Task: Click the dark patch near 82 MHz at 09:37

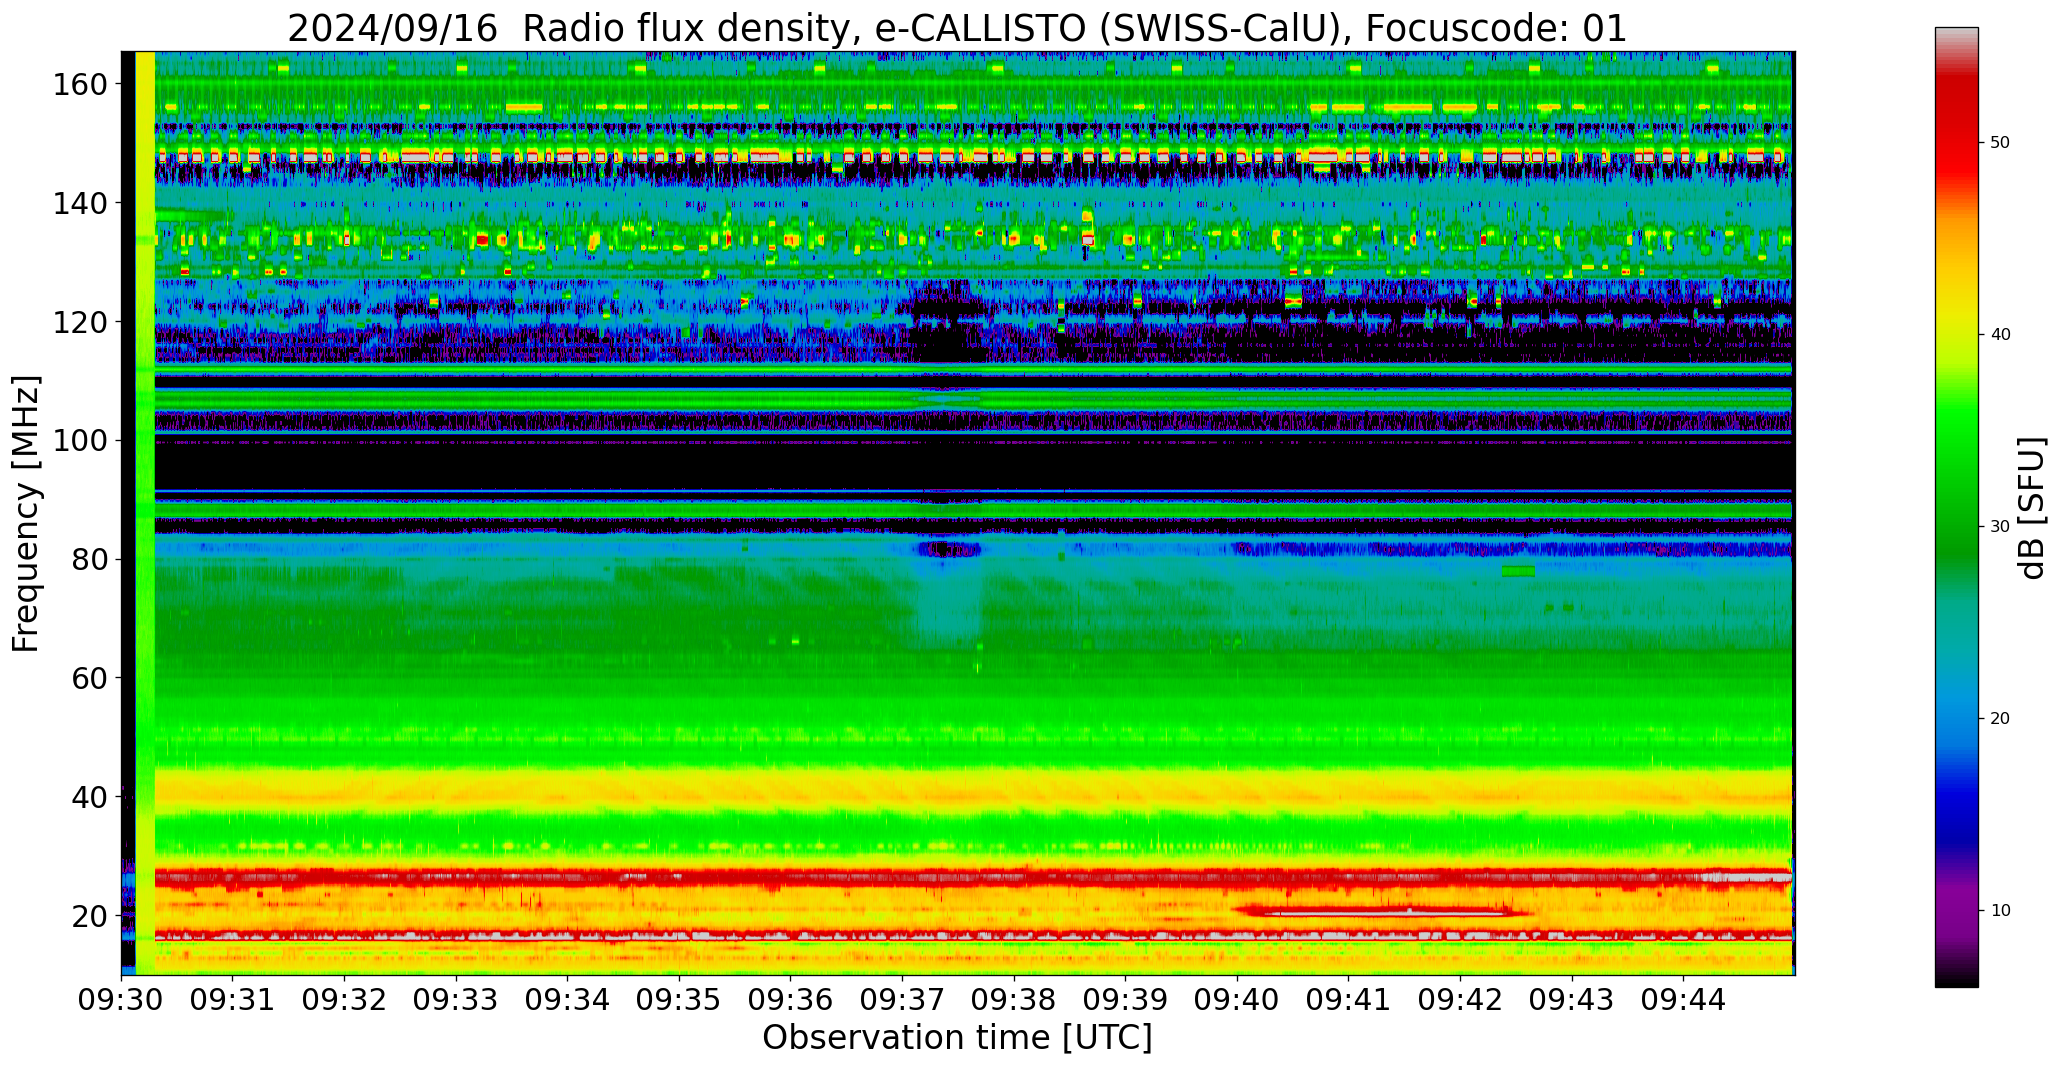Action: (x=950, y=549)
